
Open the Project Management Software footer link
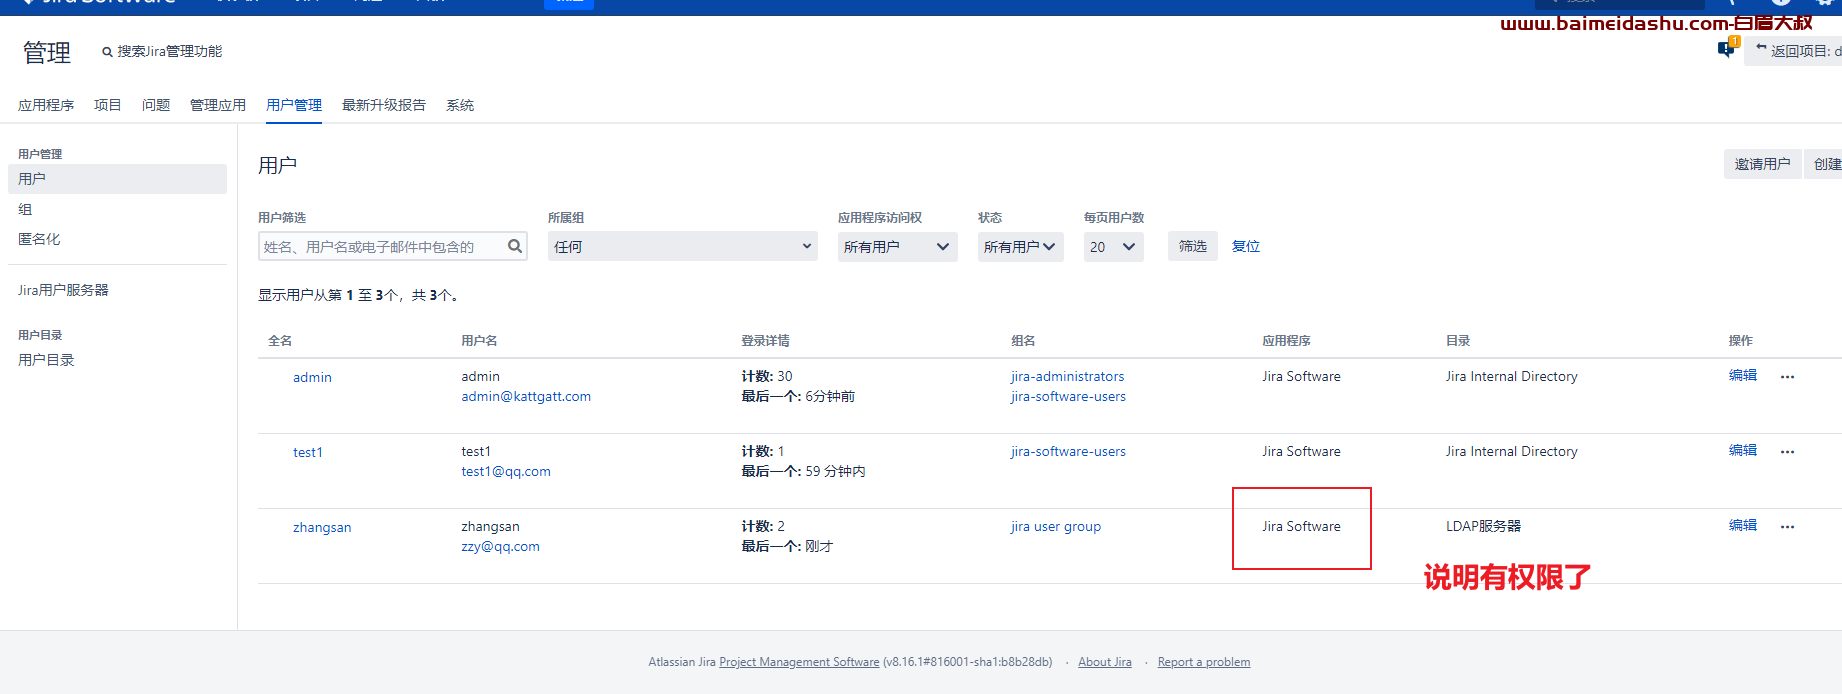pos(799,662)
